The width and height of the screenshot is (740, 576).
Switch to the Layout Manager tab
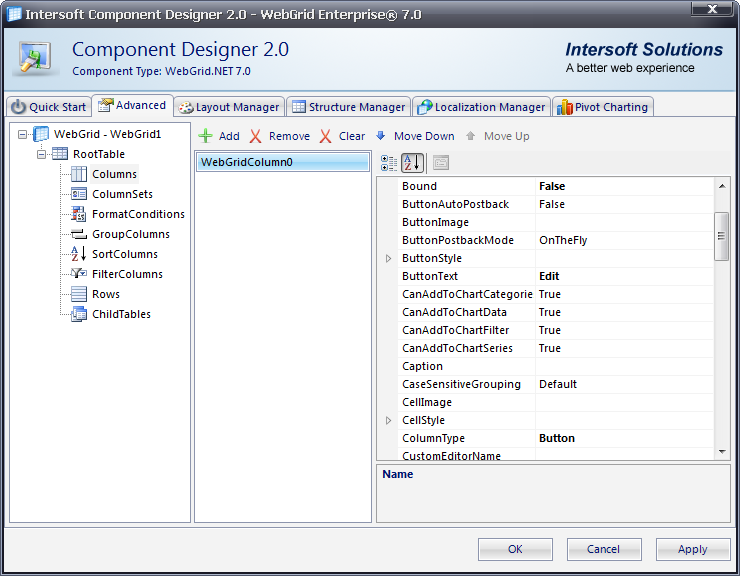pyautogui.click(x=229, y=107)
